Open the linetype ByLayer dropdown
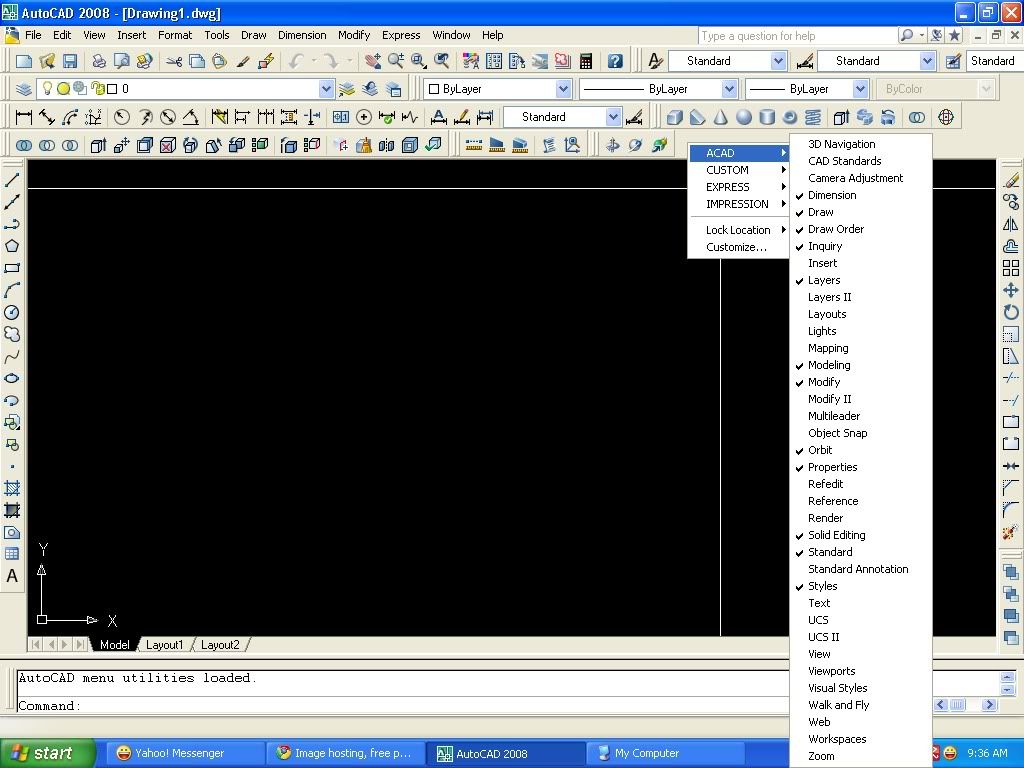This screenshot has width=1024, height=768. click(729, 89)
